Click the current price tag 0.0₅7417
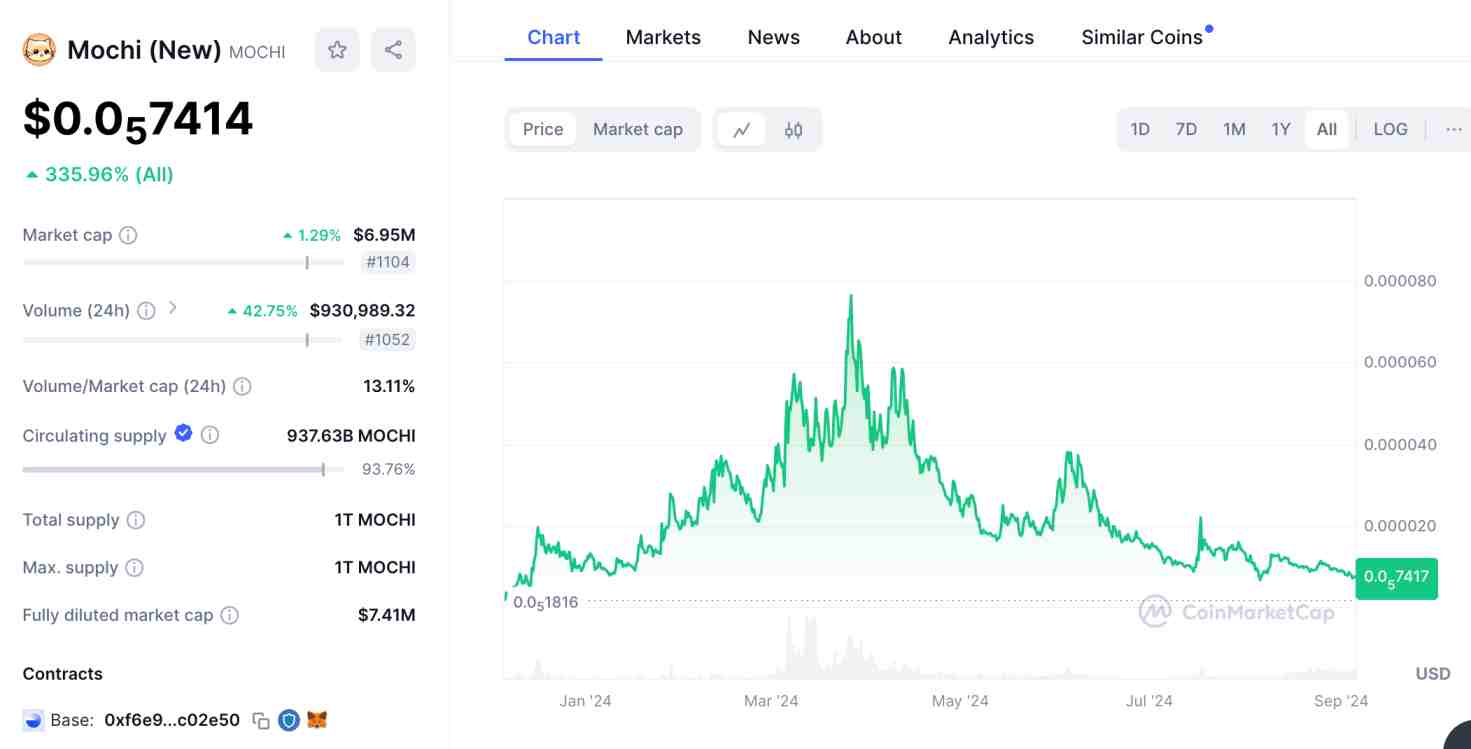The image size is (1471, 749). (1397, 578)
